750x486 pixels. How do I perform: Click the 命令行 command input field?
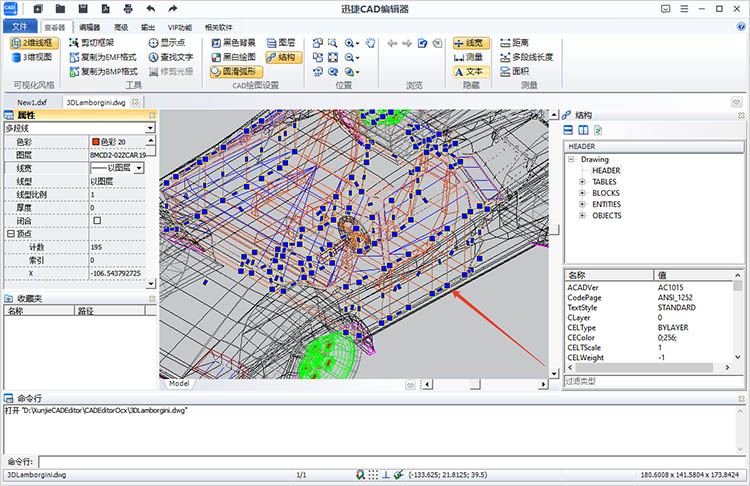coord(392,462)
